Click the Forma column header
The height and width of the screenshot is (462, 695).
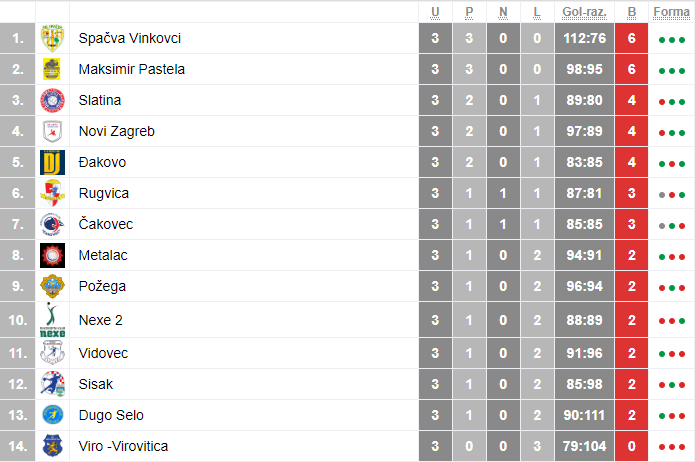coord(671,12)
